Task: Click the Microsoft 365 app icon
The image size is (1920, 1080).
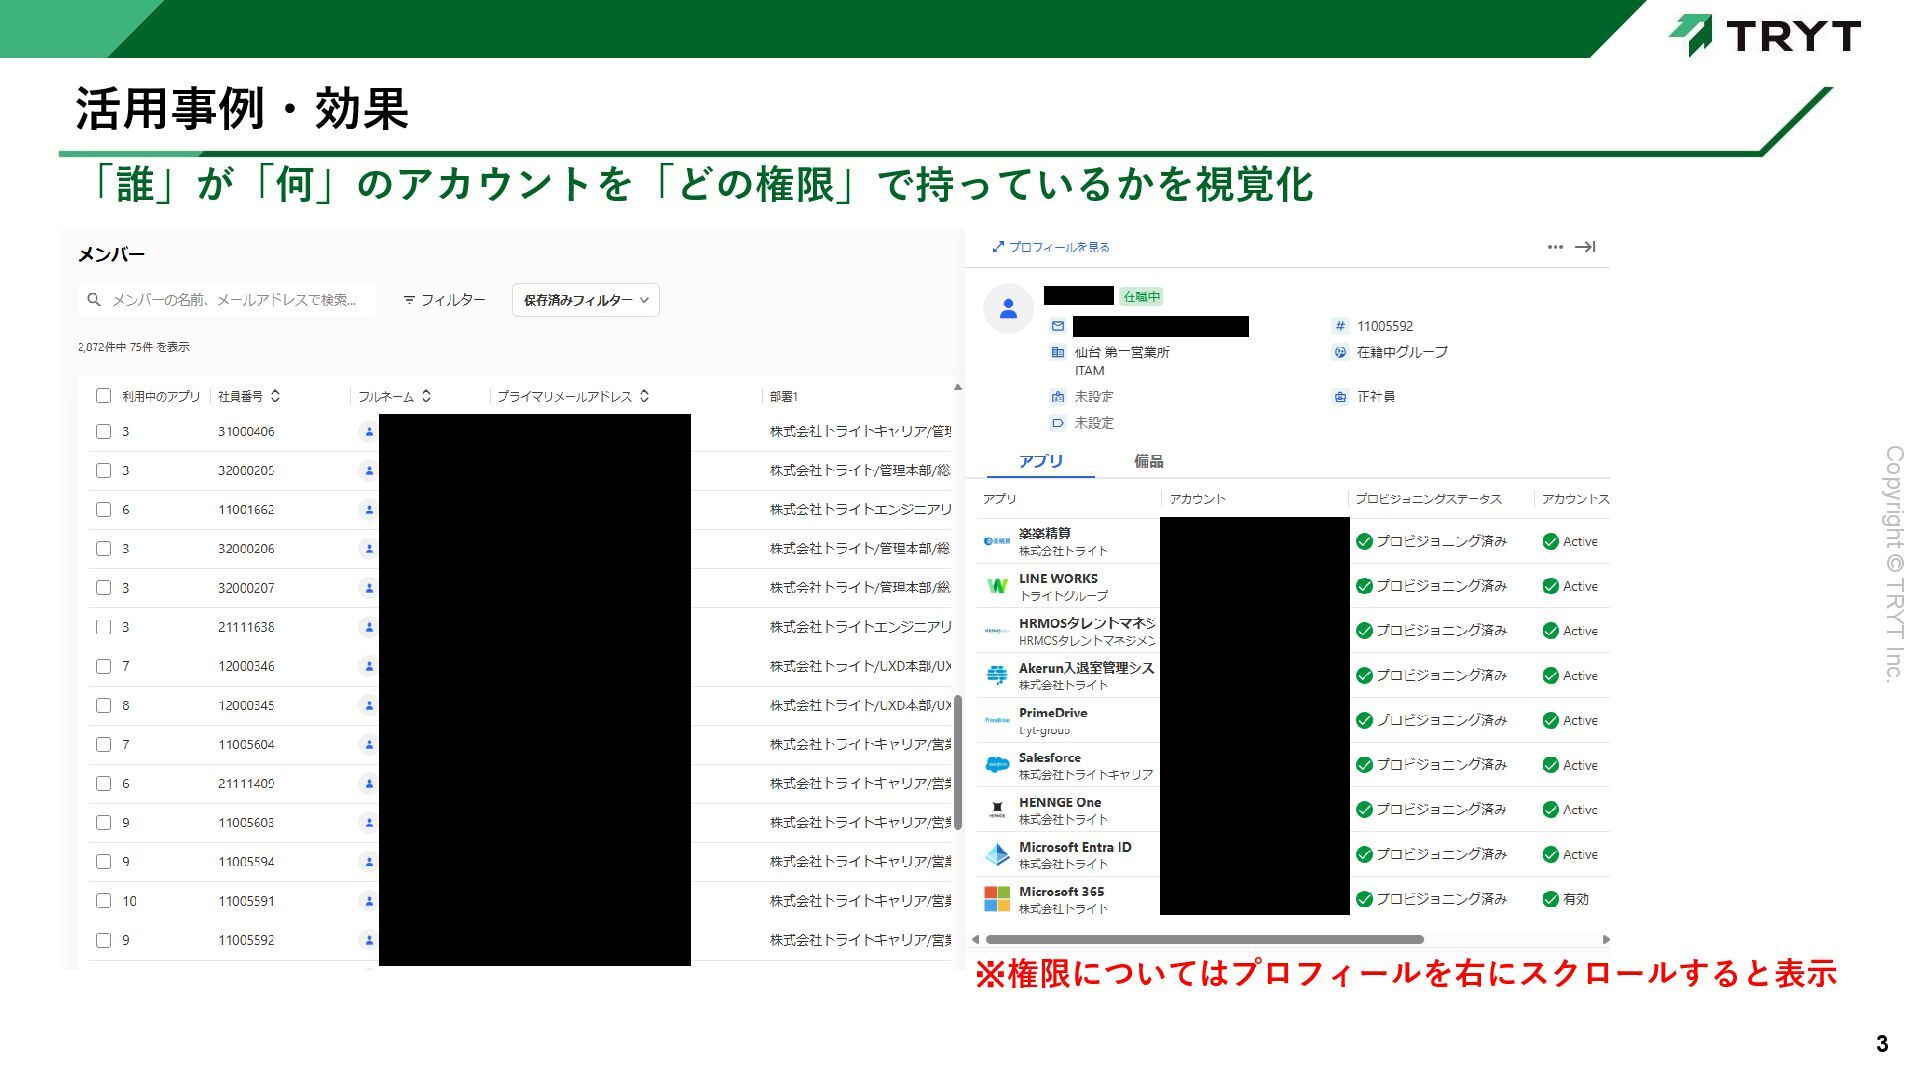Action: (x=997, y=899)
